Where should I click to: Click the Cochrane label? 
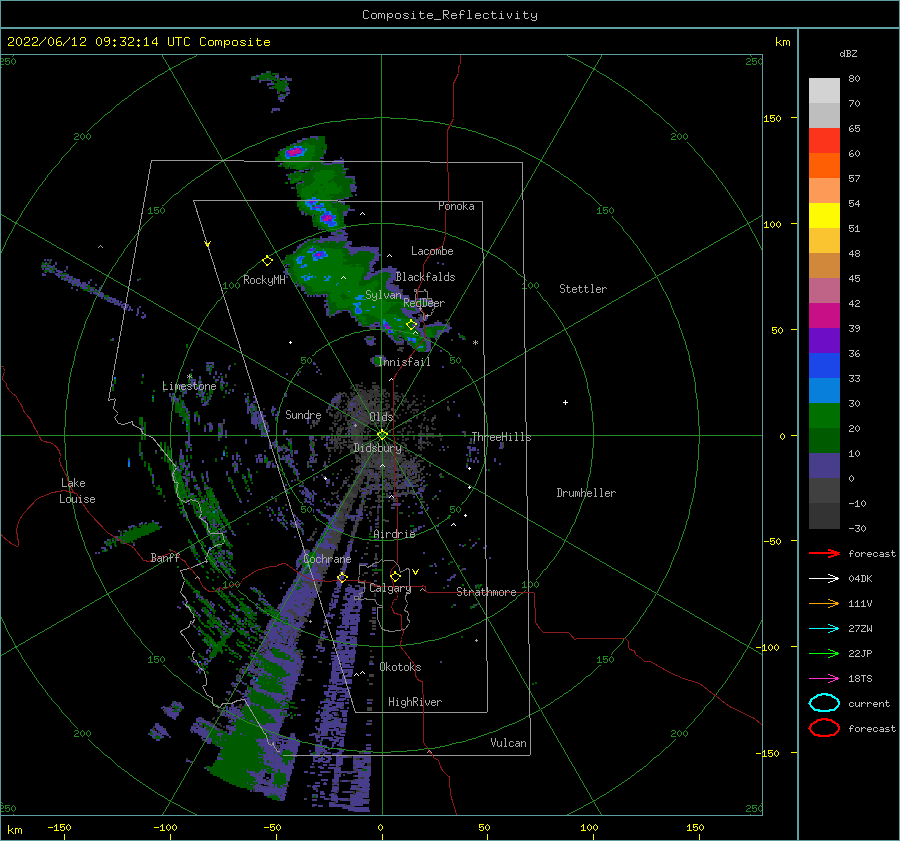pos(327,559)
